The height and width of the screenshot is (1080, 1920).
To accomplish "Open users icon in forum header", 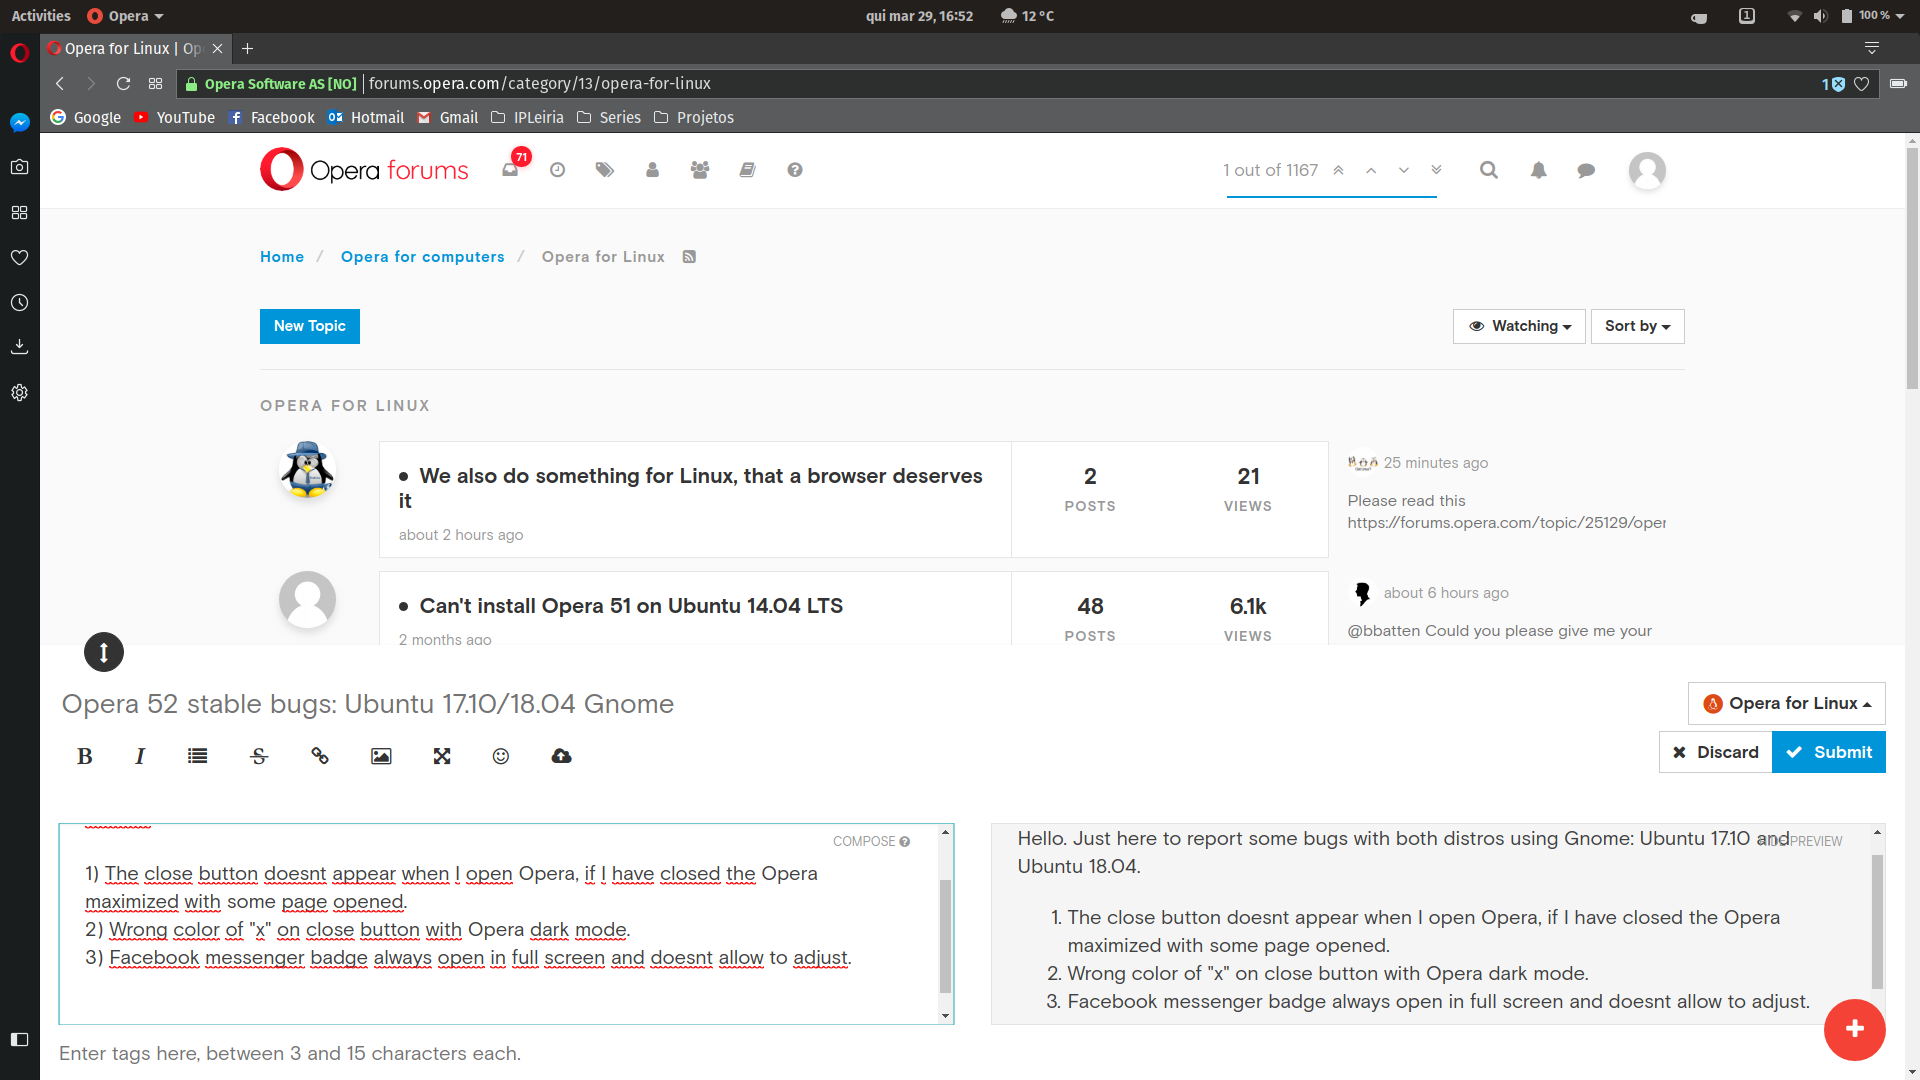I will pyautogui.click(x=652, y=170).
